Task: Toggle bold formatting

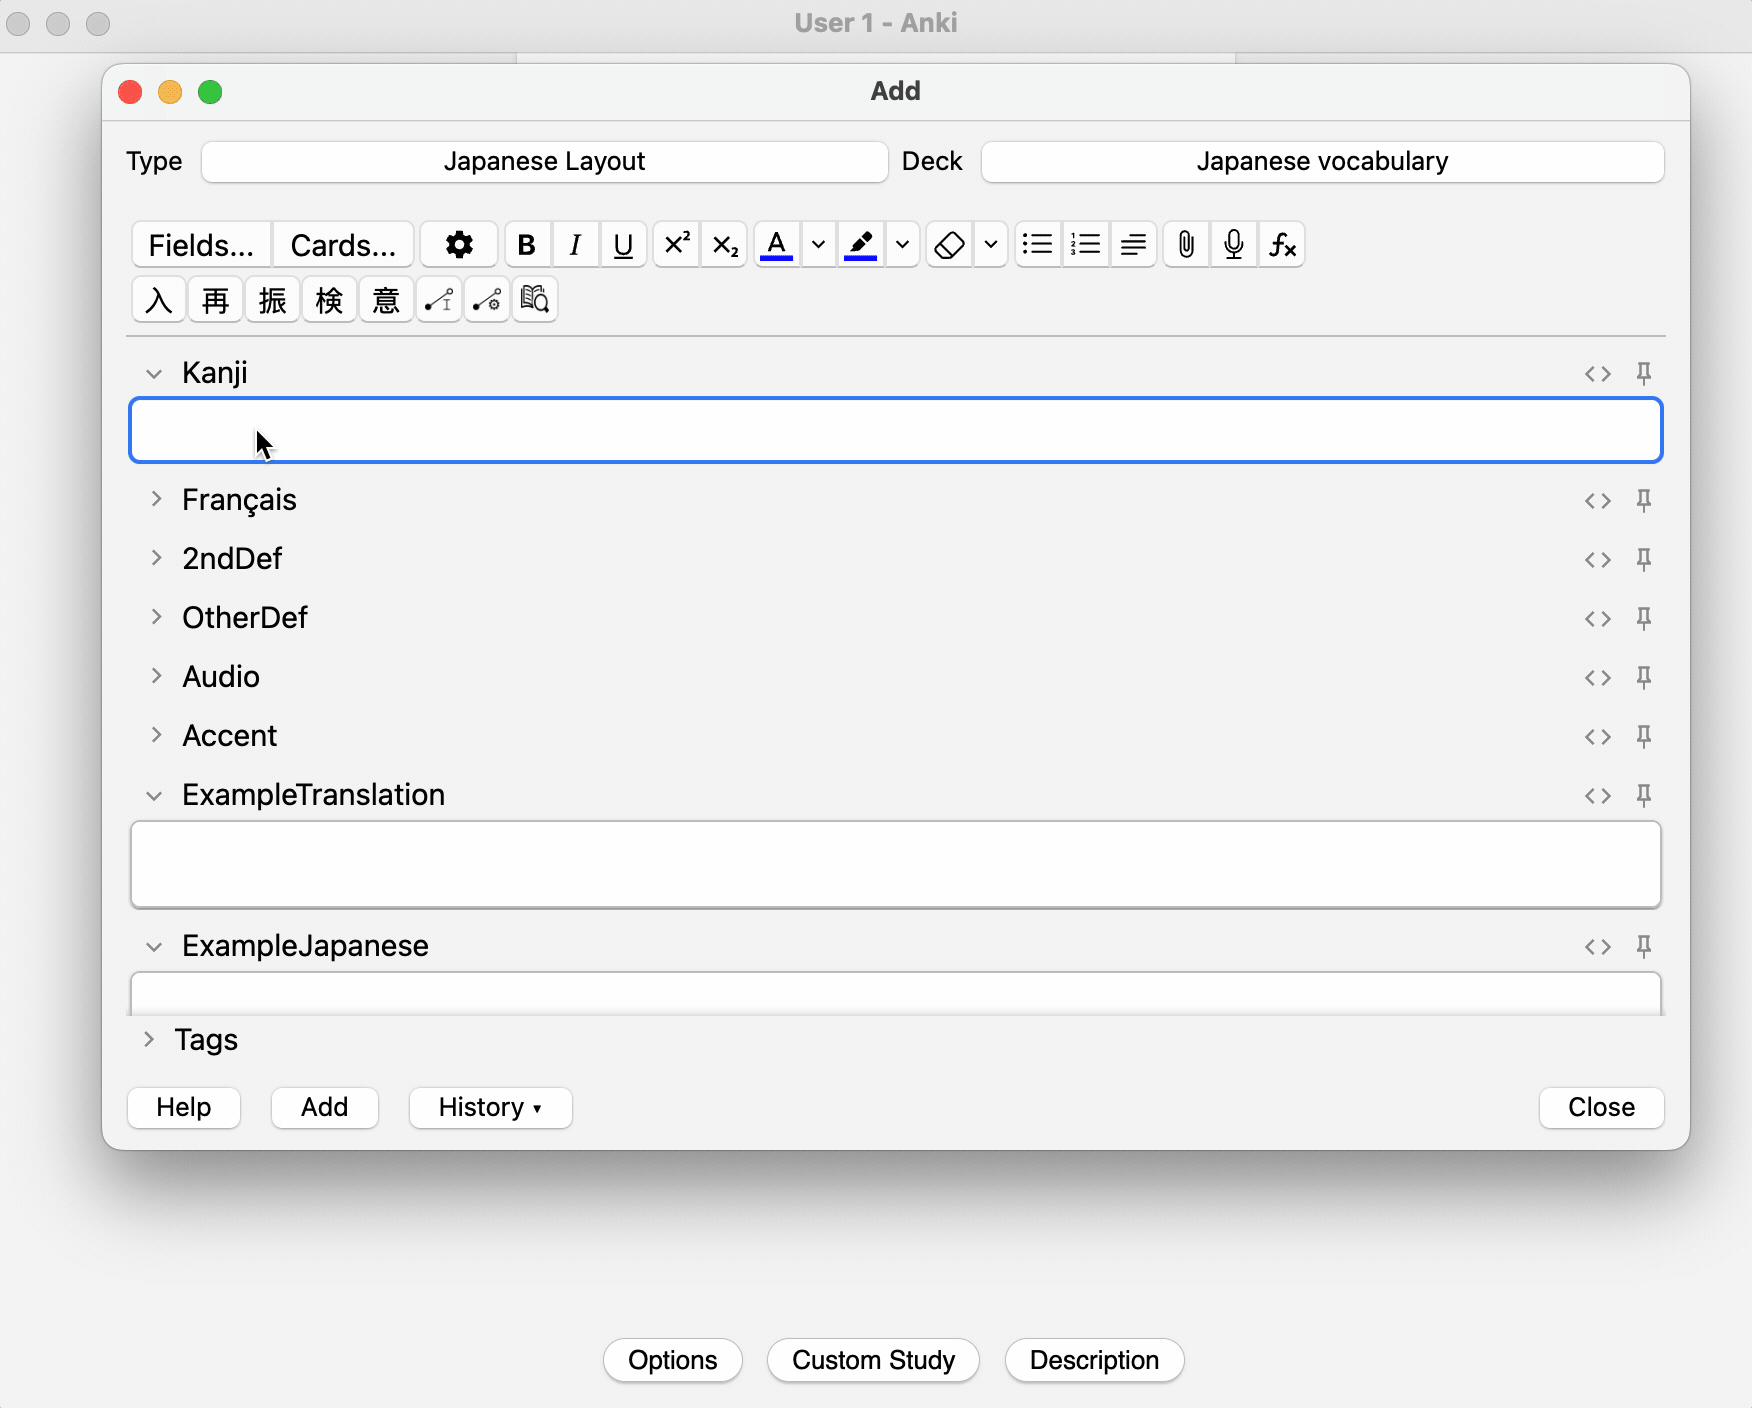Action: coord(527,245)
